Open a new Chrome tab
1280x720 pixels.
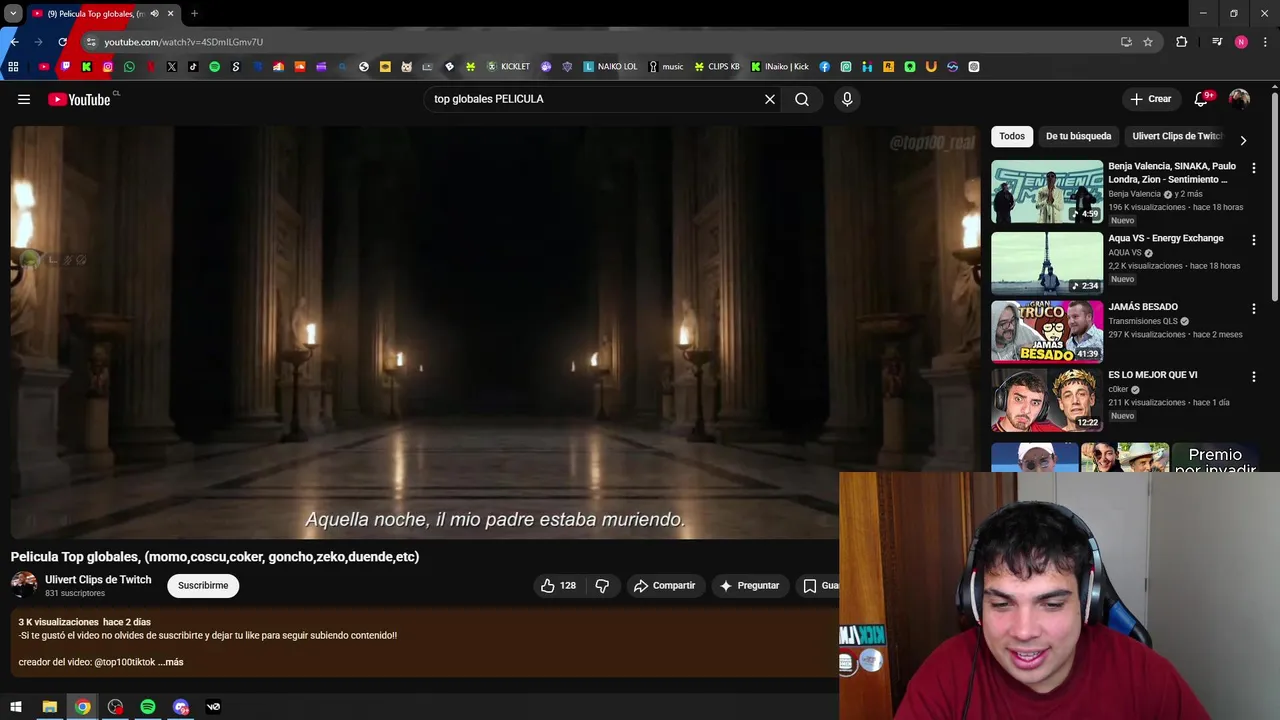pos(194,14)
